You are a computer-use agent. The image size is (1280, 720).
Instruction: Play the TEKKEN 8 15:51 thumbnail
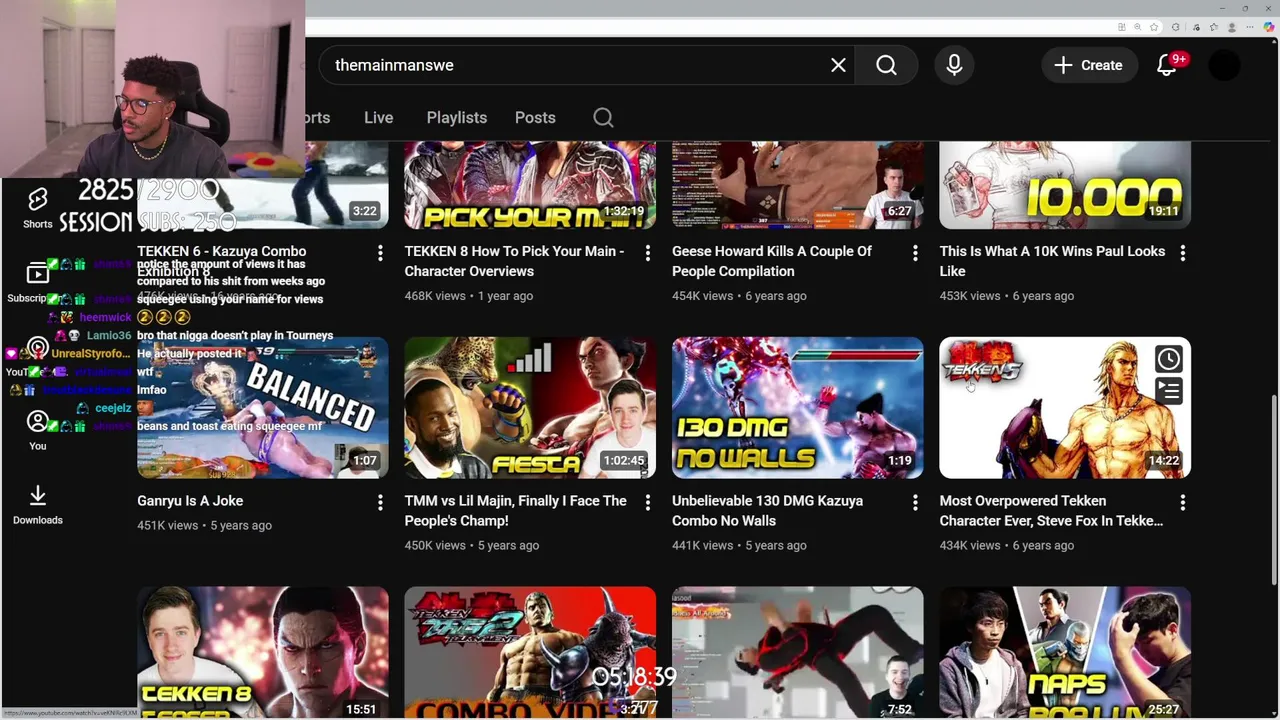262,652
